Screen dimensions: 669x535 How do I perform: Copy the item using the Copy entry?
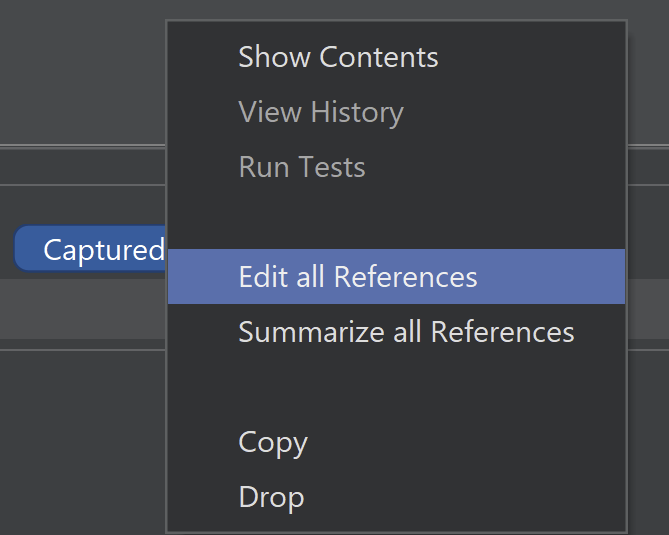pyautogui.click(x=272, y=442)
